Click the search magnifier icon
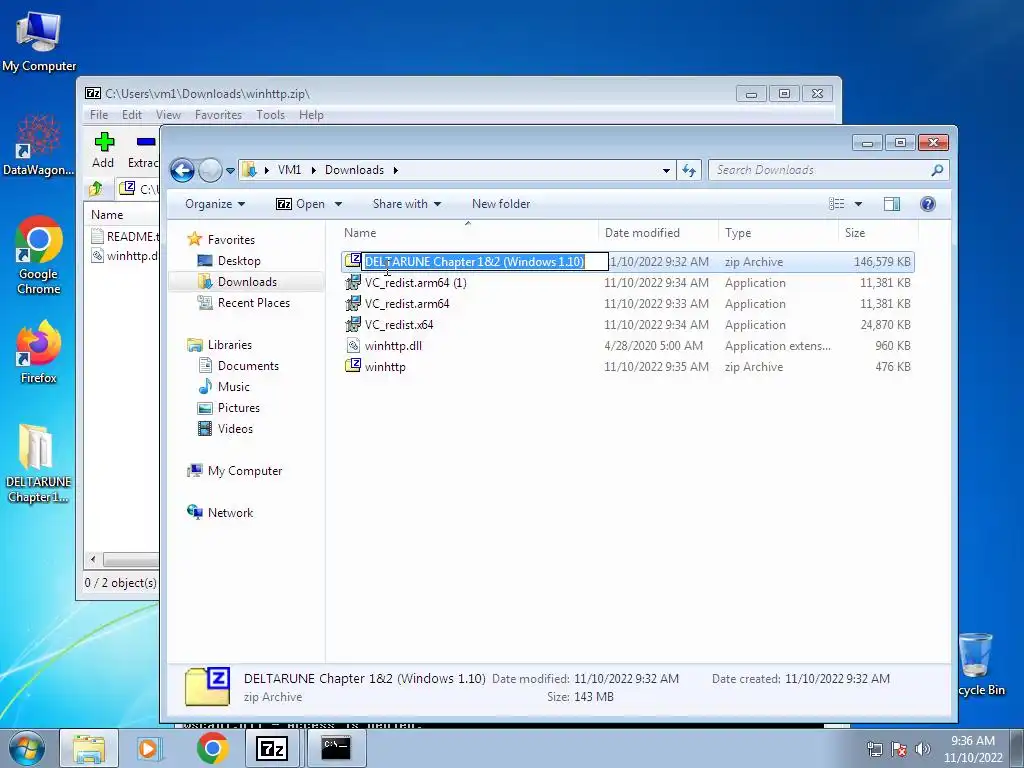 (x=937, y=170)
